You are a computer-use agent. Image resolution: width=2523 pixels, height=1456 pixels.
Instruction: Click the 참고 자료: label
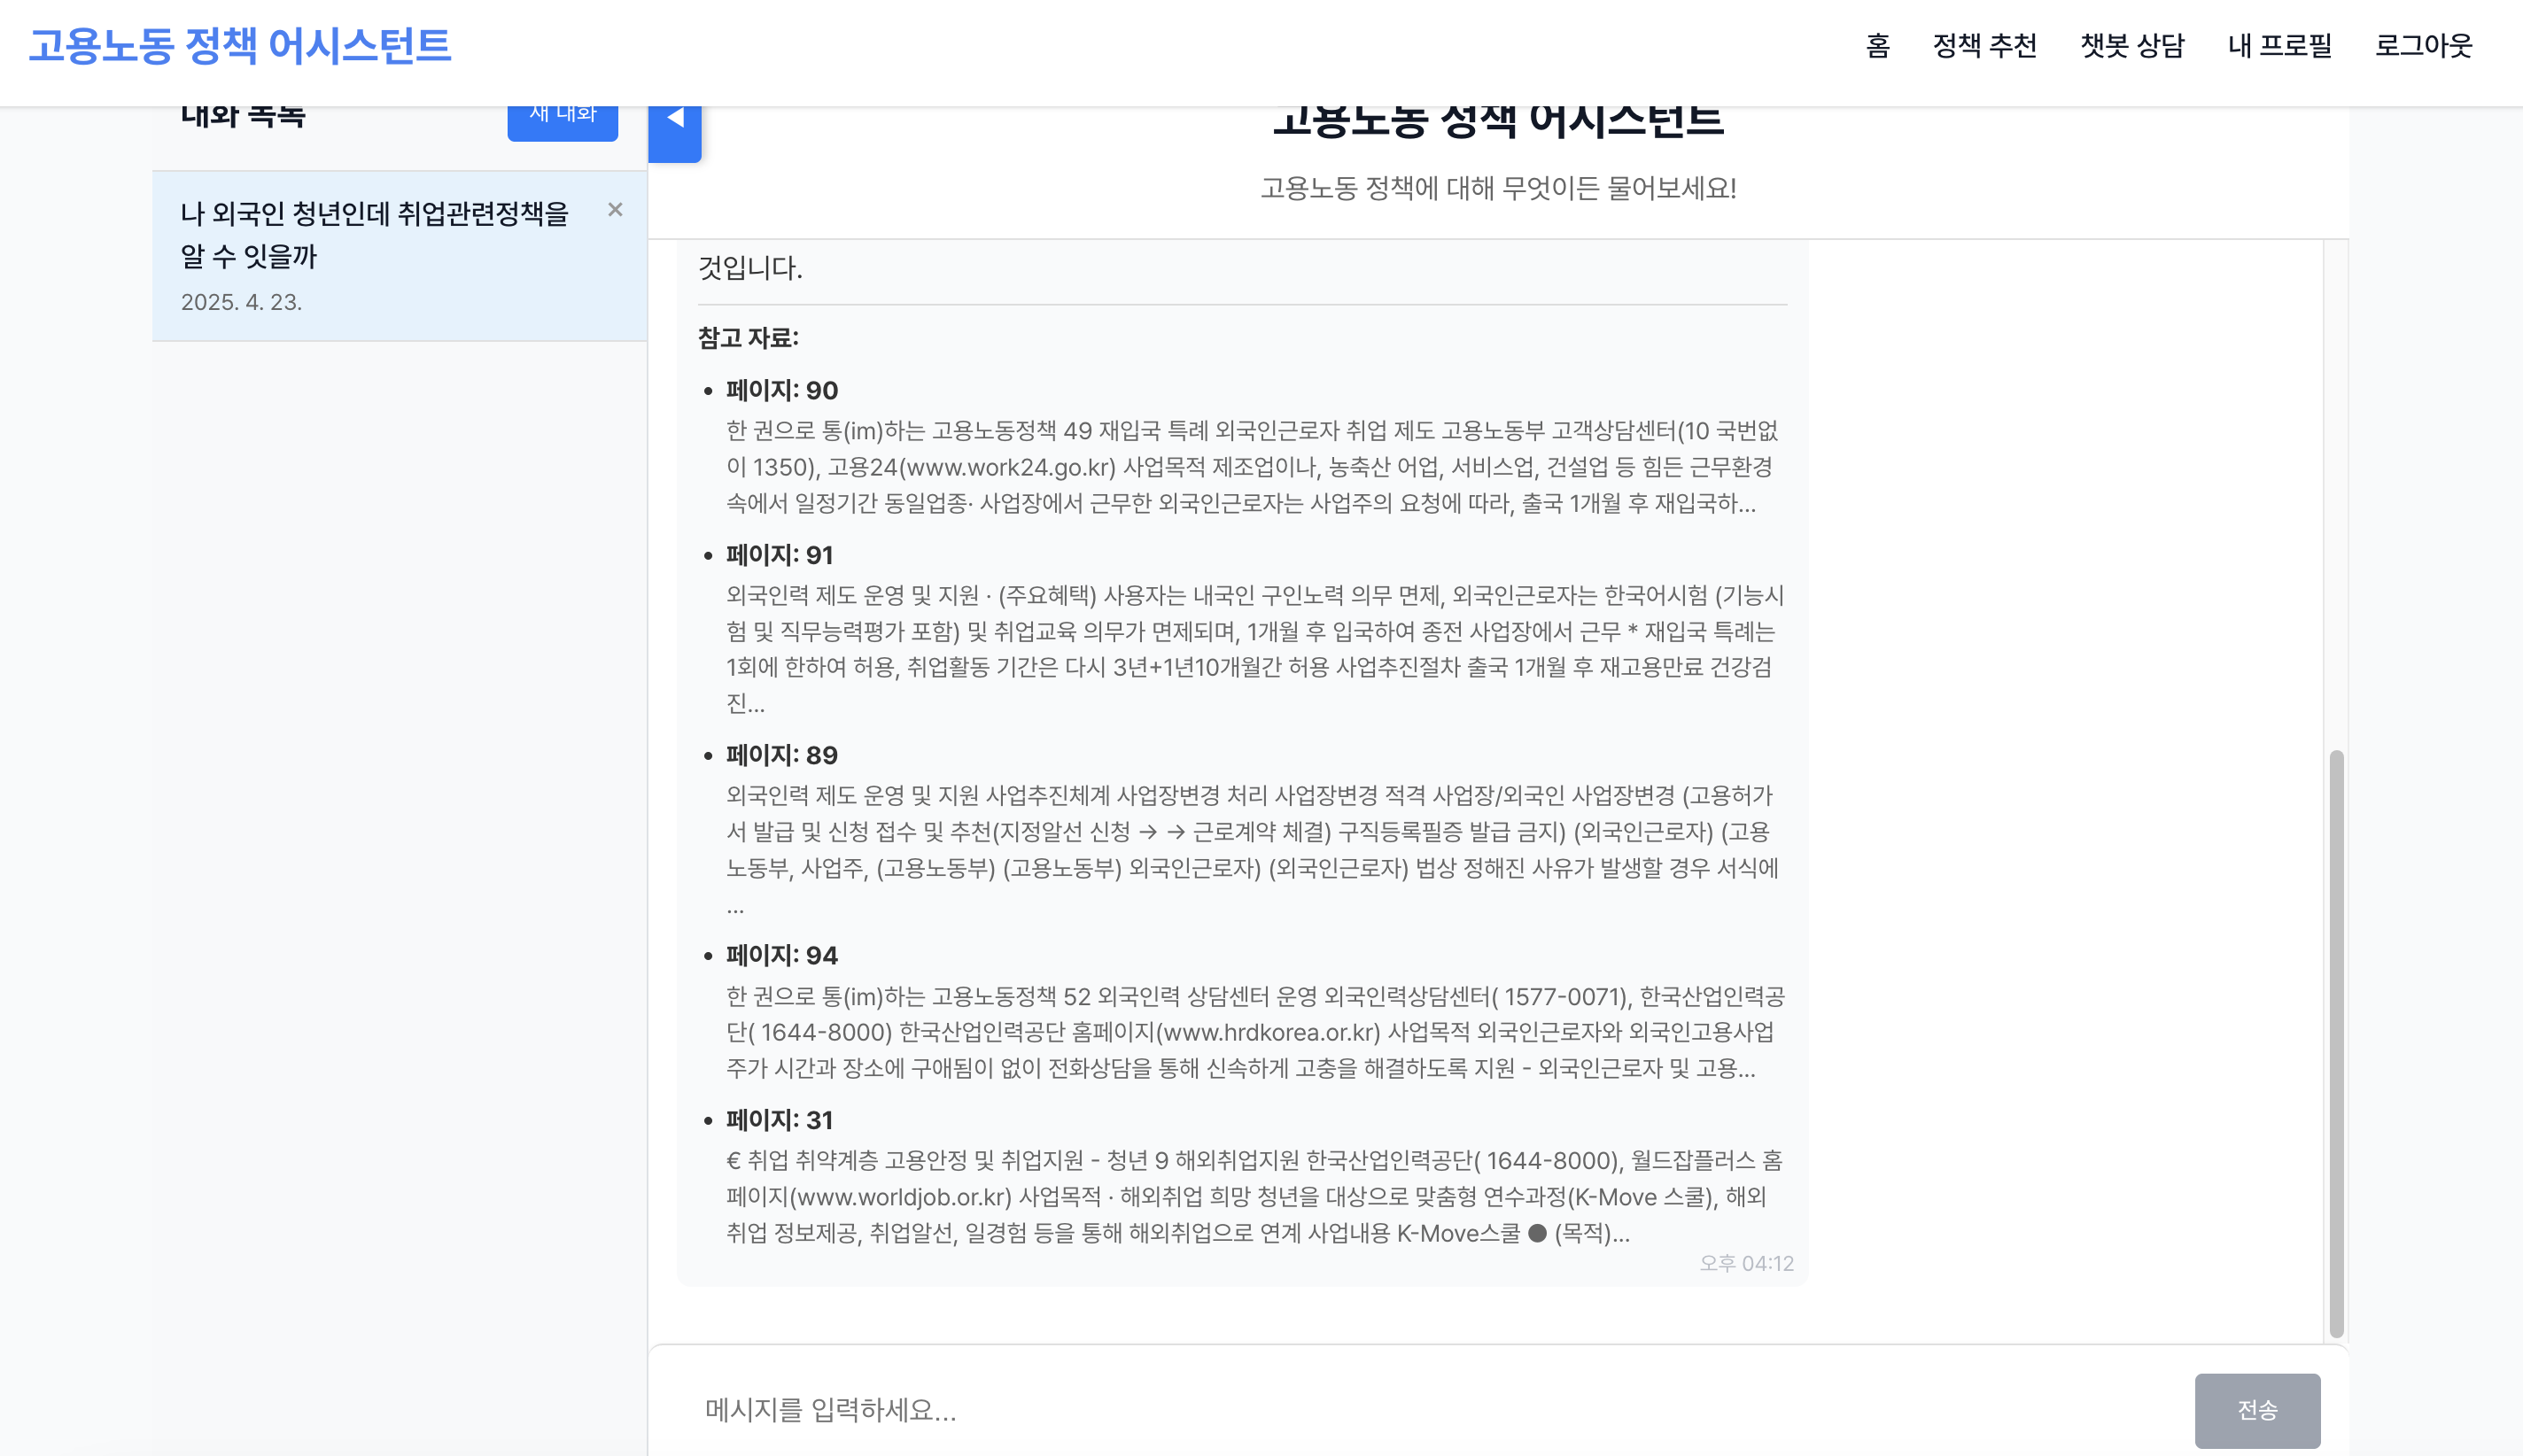(748, 338)
